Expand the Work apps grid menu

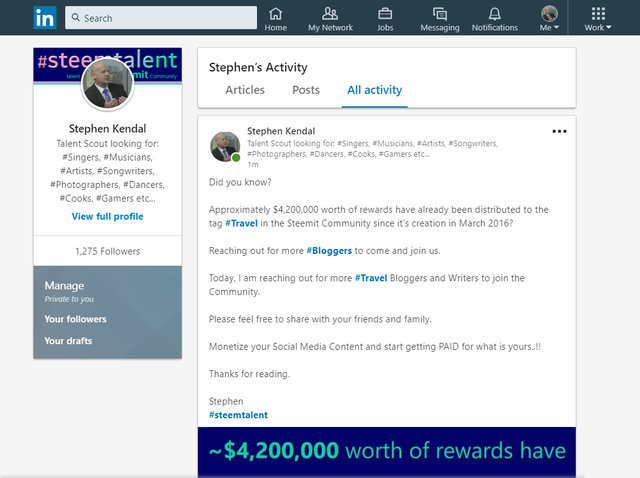[598, 18]
